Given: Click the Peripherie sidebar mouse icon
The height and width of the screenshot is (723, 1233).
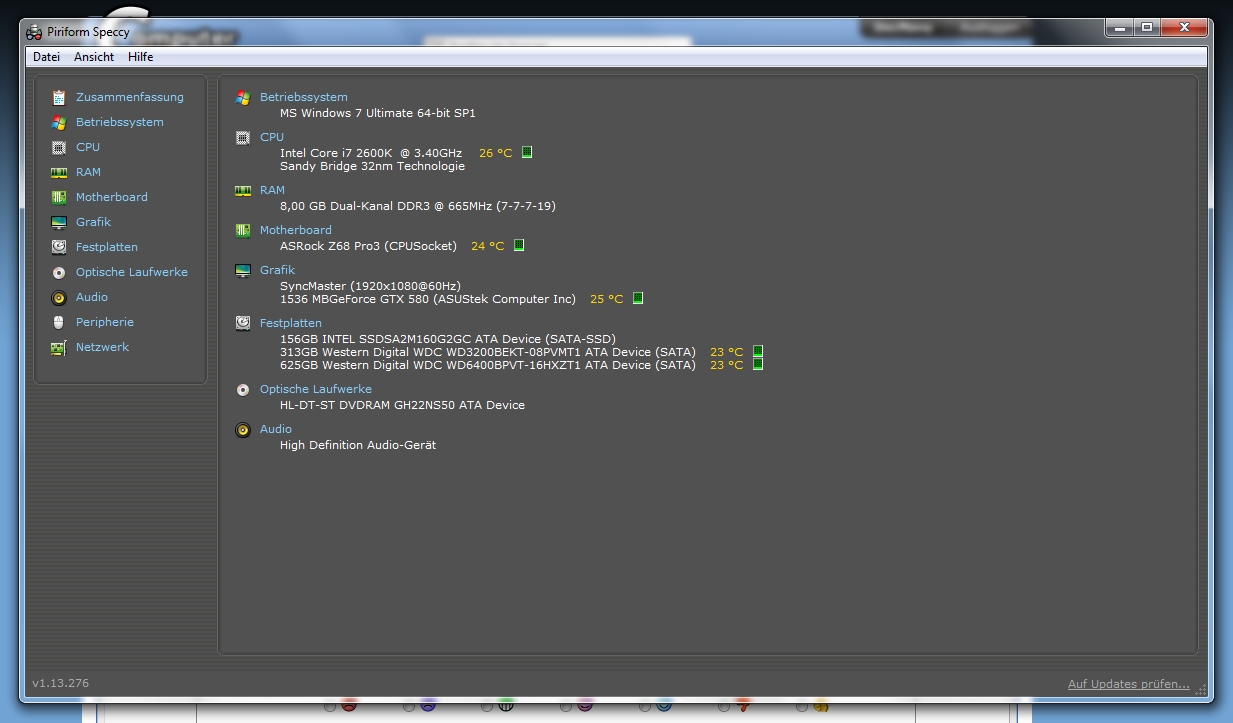Looking at the screenshot, I should pyautogui.click(x=58, y=322).
